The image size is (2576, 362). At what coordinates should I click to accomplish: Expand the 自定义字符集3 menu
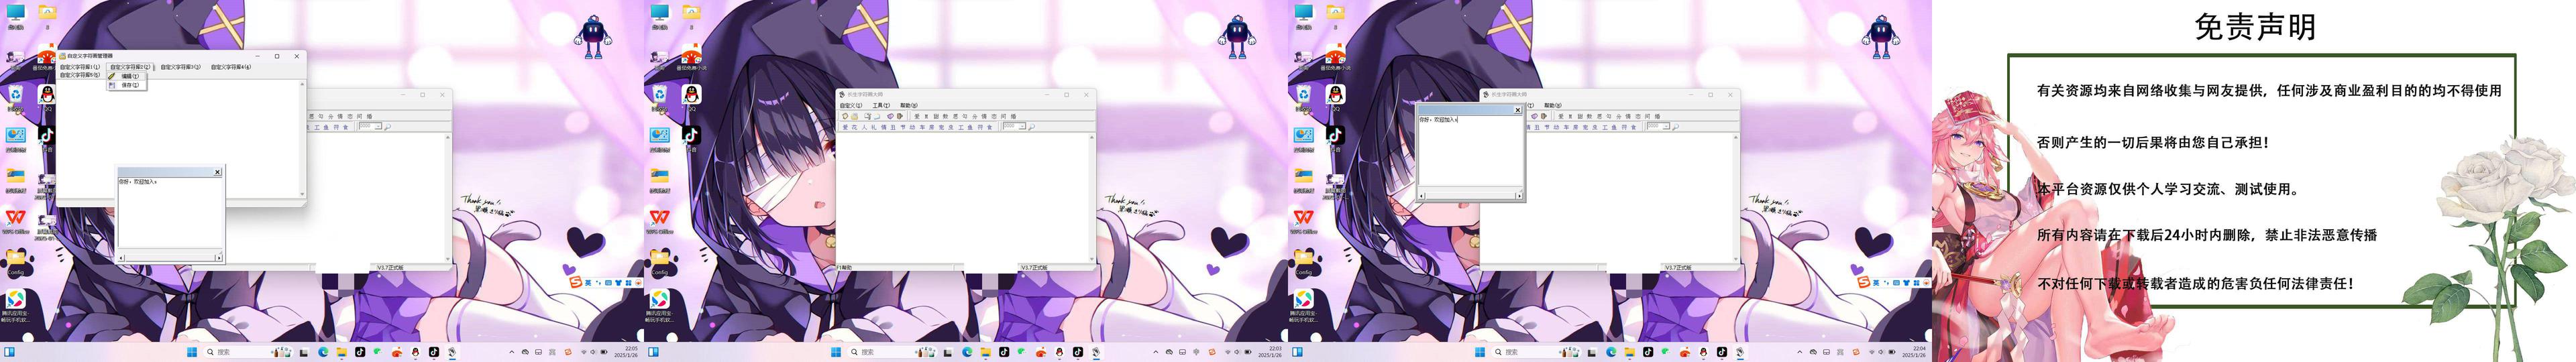point(180,67)
